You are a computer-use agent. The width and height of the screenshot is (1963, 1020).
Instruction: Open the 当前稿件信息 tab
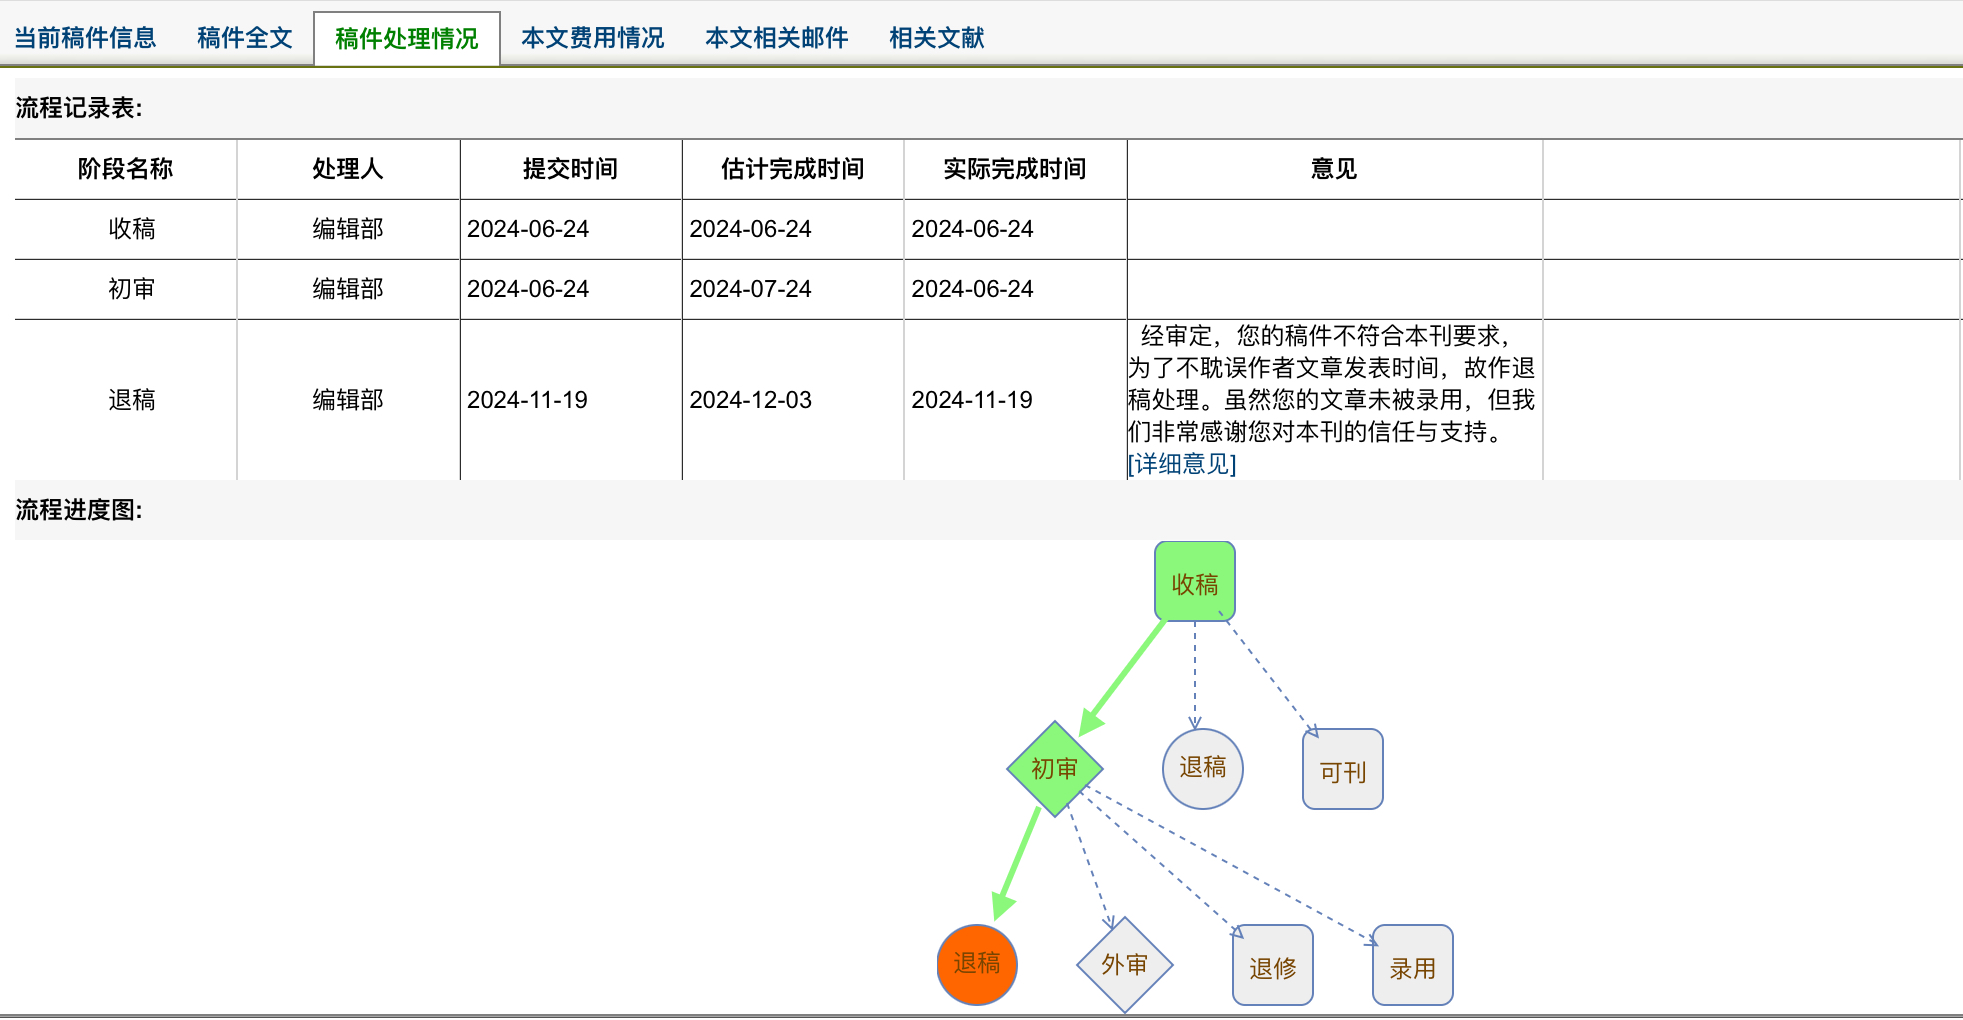[85, 38]
